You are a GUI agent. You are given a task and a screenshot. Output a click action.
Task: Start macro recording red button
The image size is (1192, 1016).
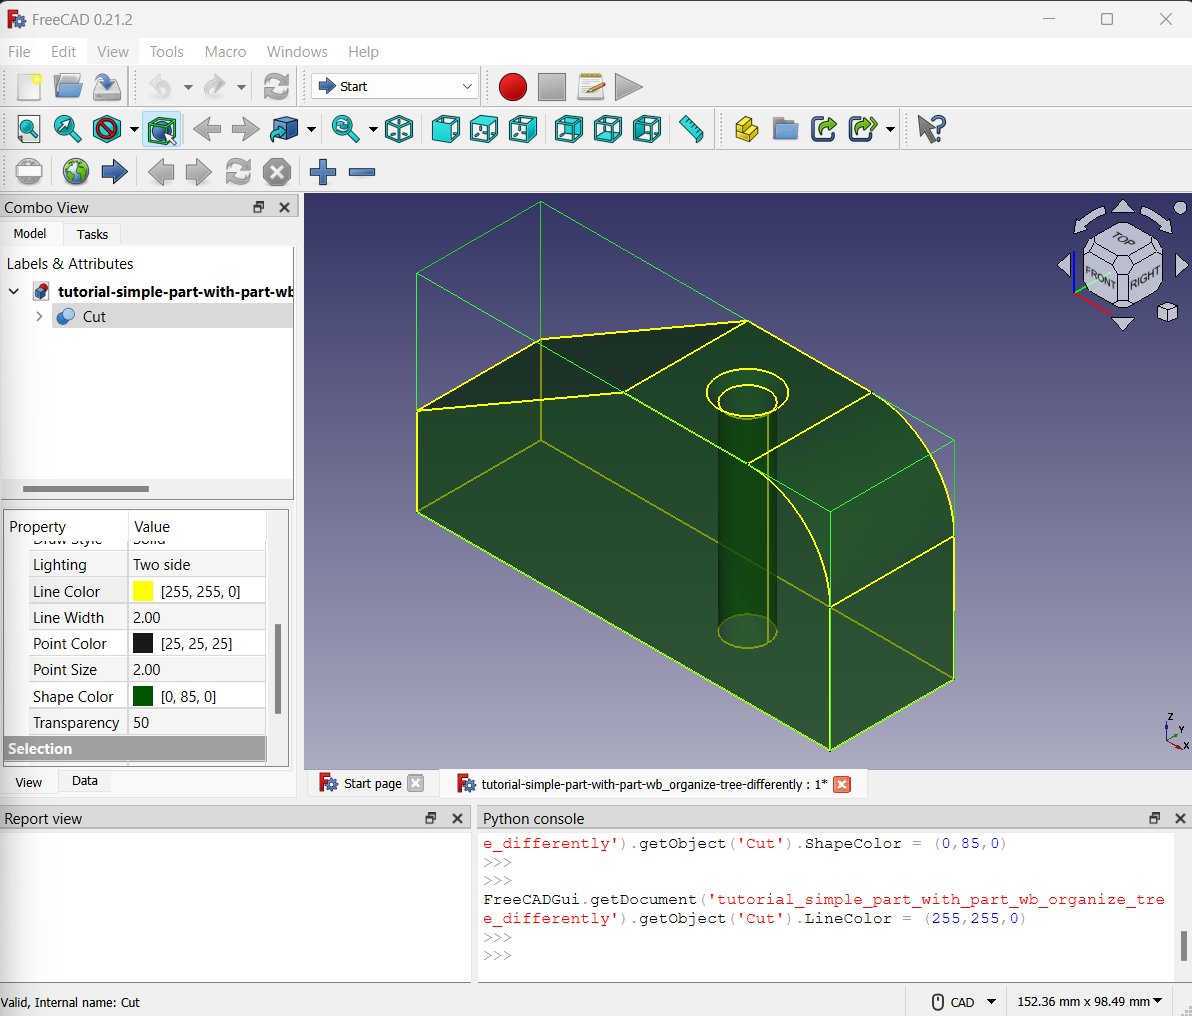click(512, 87)
